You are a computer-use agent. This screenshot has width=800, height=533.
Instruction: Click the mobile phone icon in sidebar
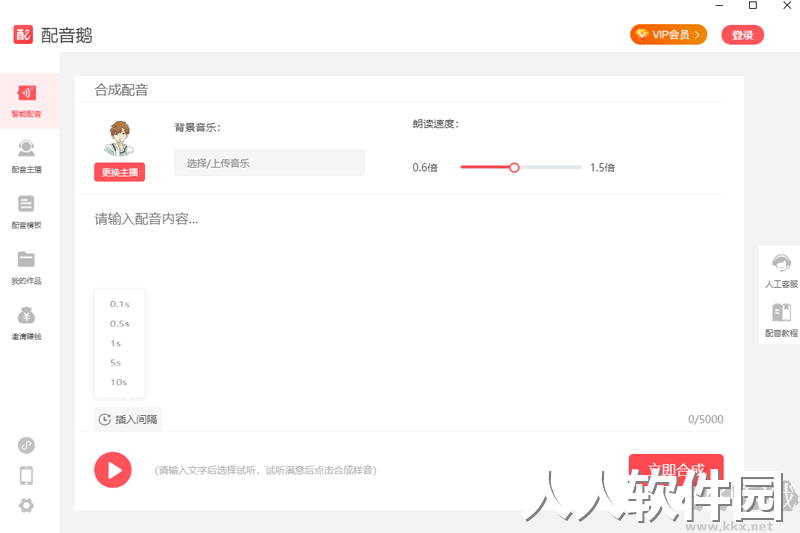[27, 475]
